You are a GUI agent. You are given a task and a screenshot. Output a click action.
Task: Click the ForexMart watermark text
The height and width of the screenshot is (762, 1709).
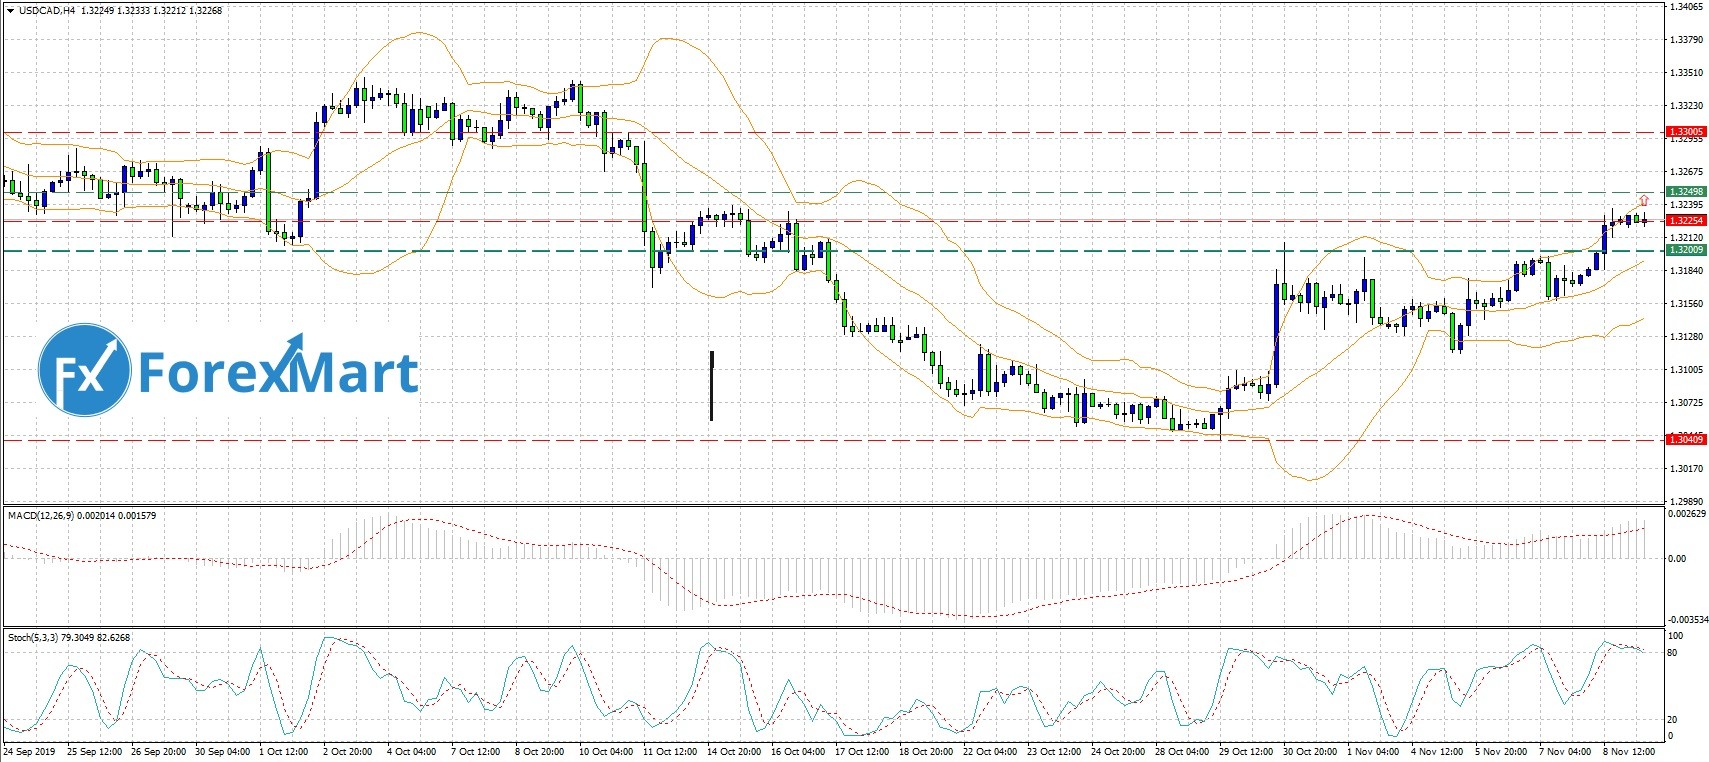click(278, 372)
